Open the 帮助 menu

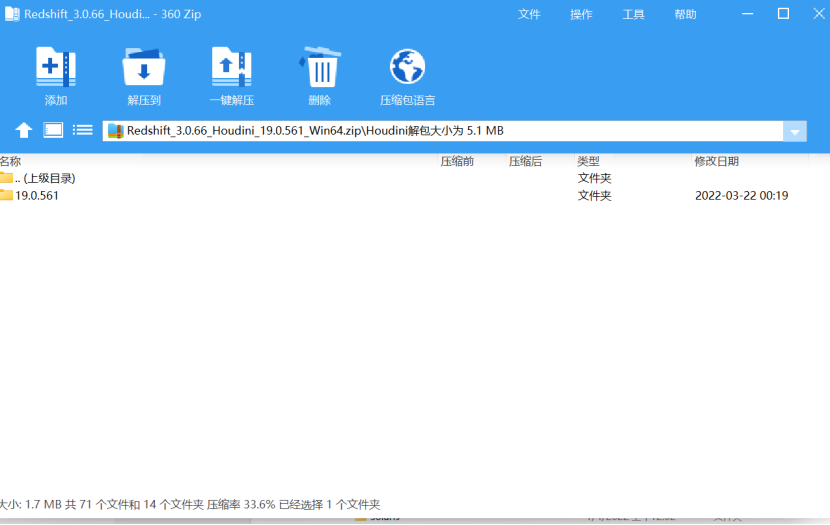click(x=685, y=14)
